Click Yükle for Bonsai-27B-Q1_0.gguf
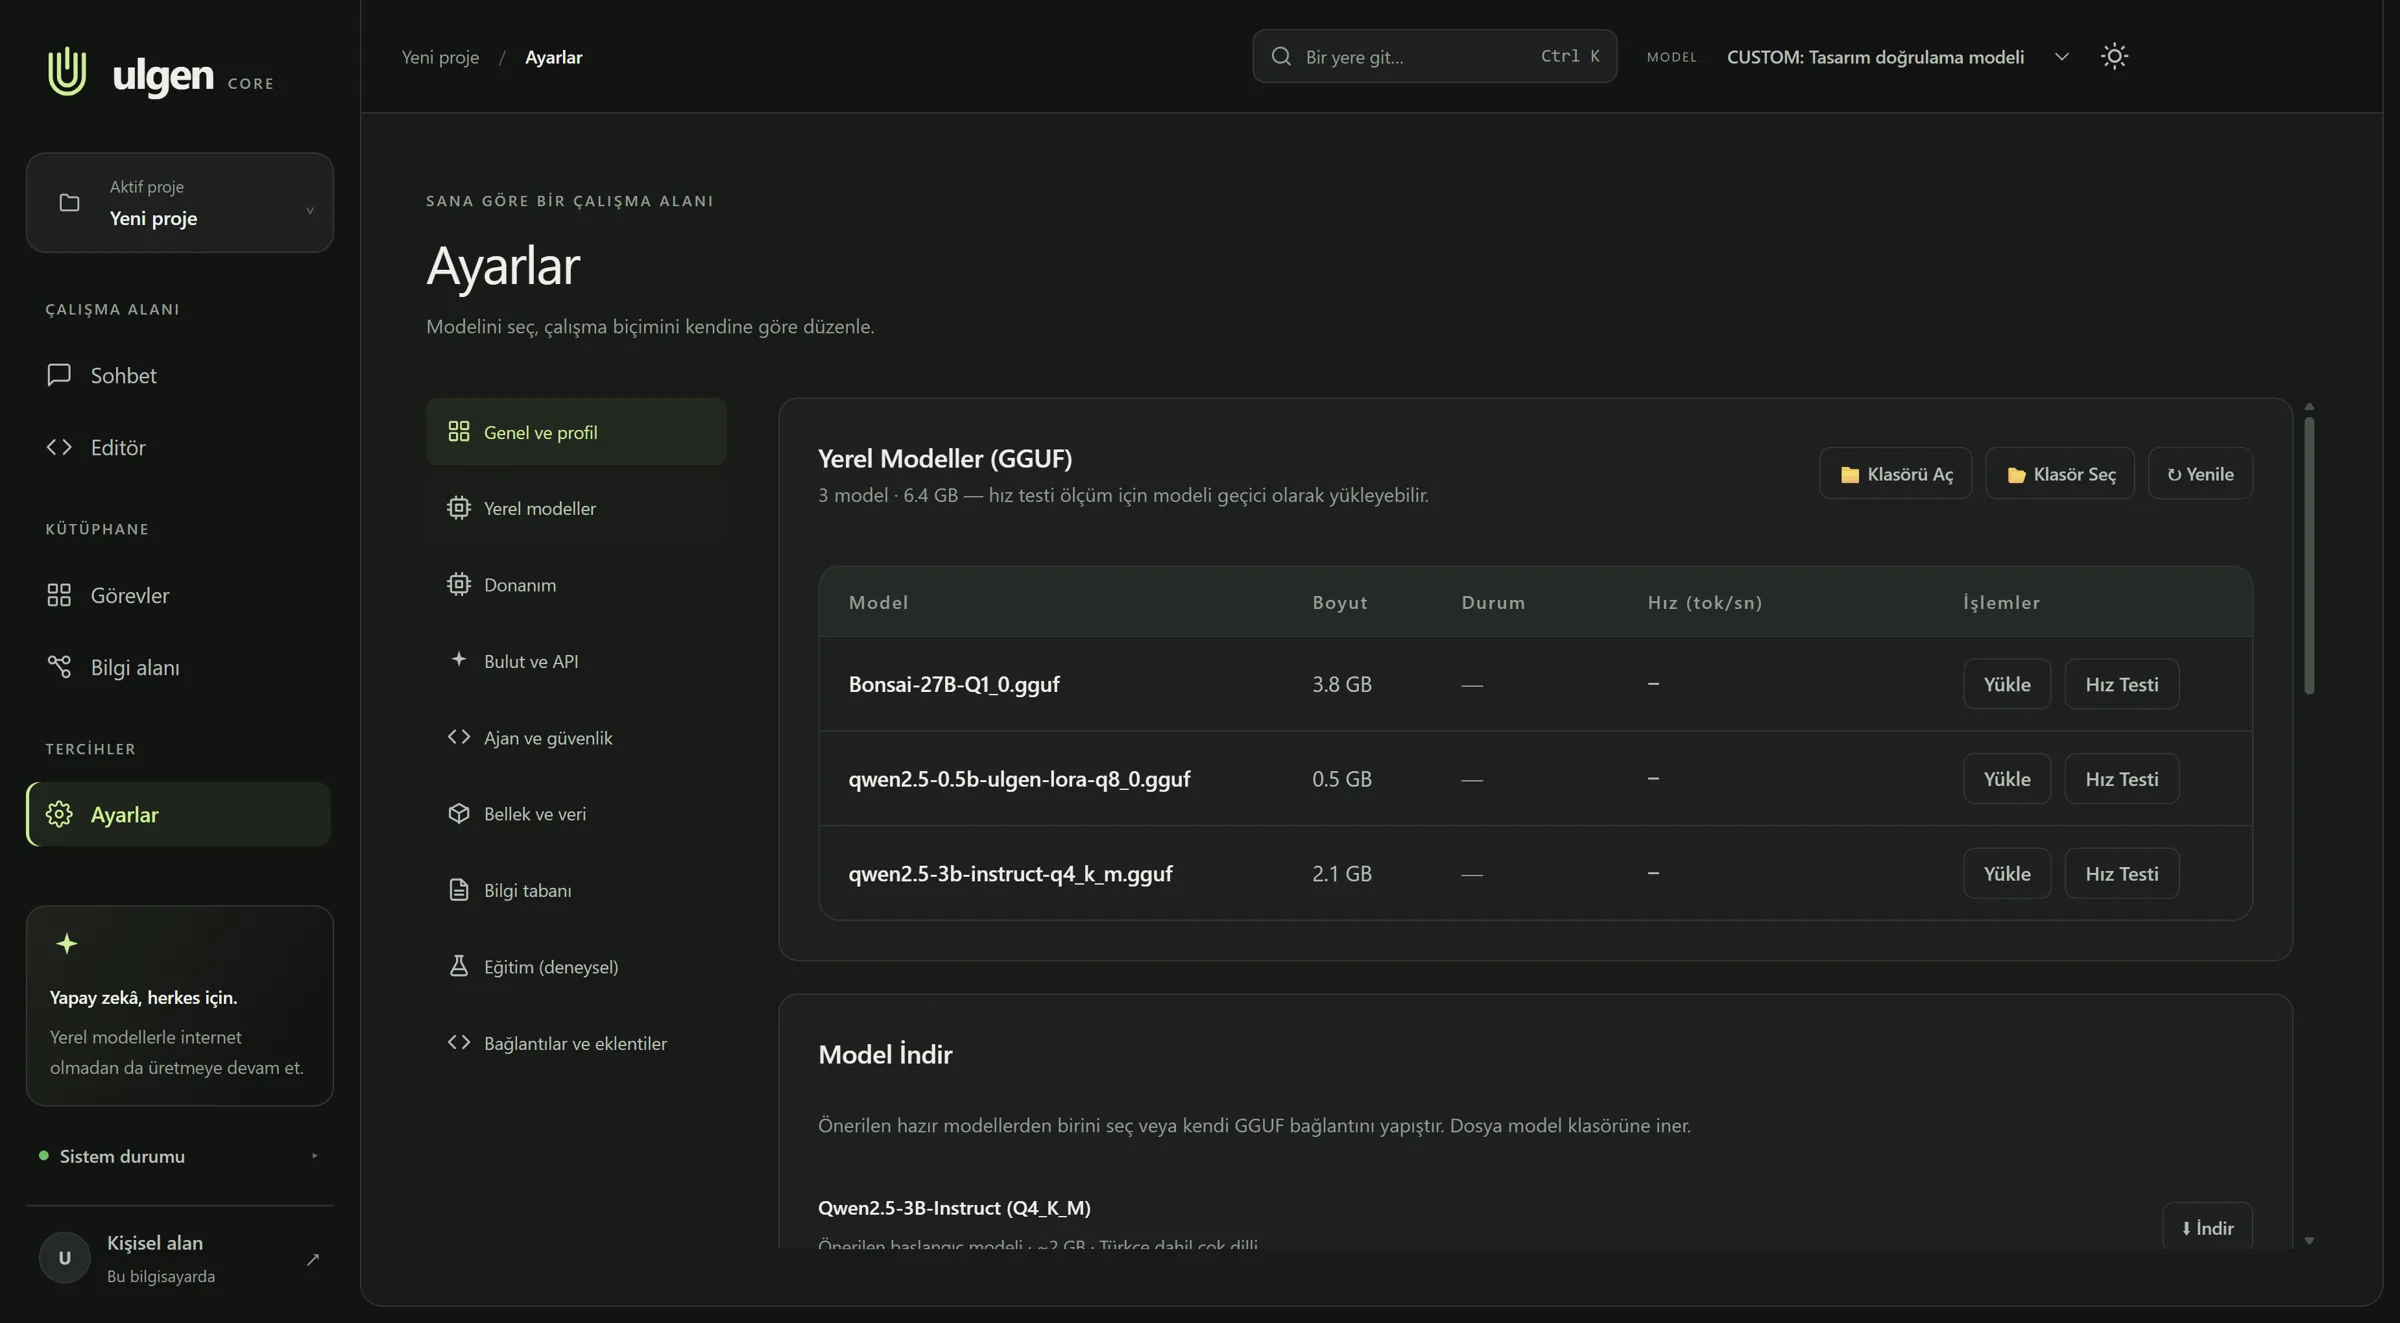This screenshot has height=1323, width=2400. [2007, 684]
